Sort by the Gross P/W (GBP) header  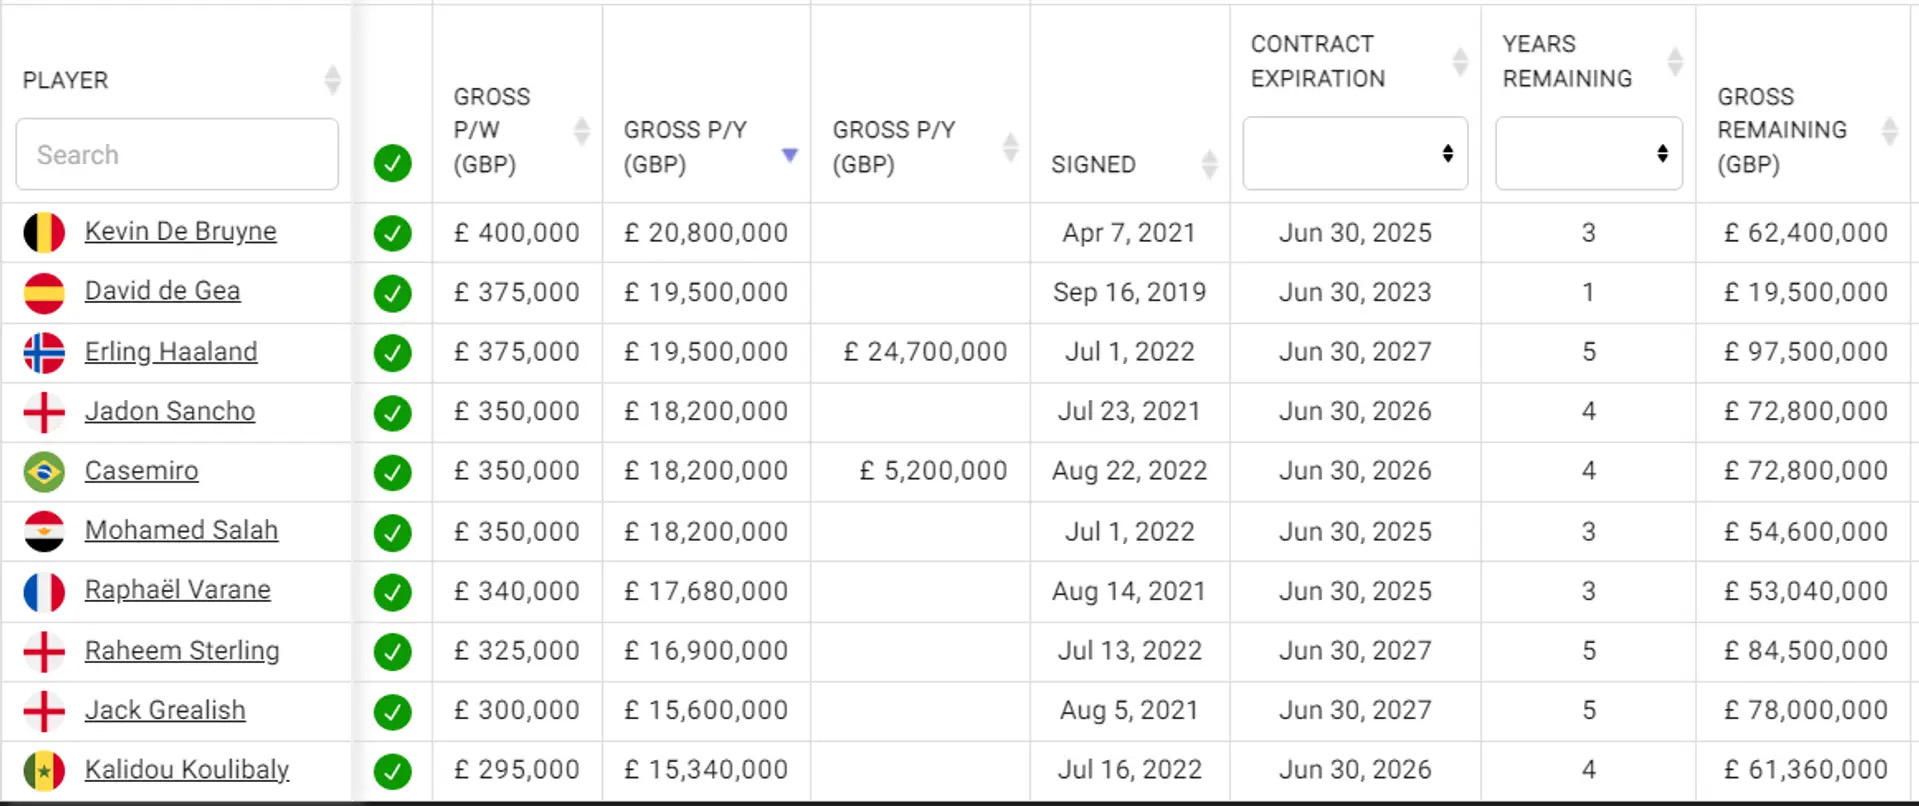point(581,130)
